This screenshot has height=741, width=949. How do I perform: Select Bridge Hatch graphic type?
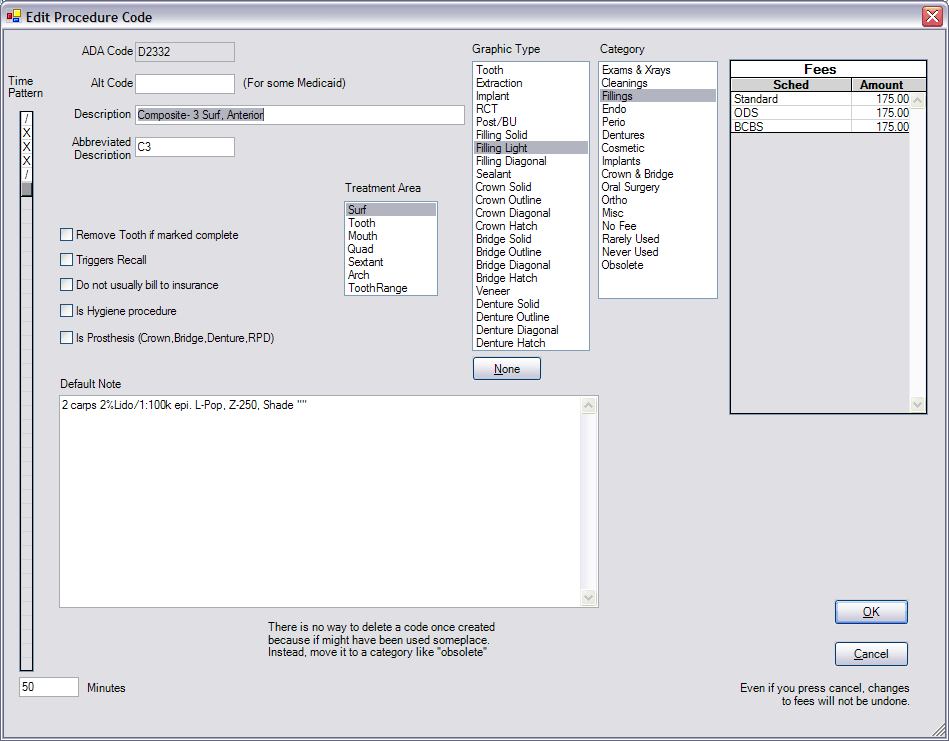pyautogui.click(x=530, y=278)
